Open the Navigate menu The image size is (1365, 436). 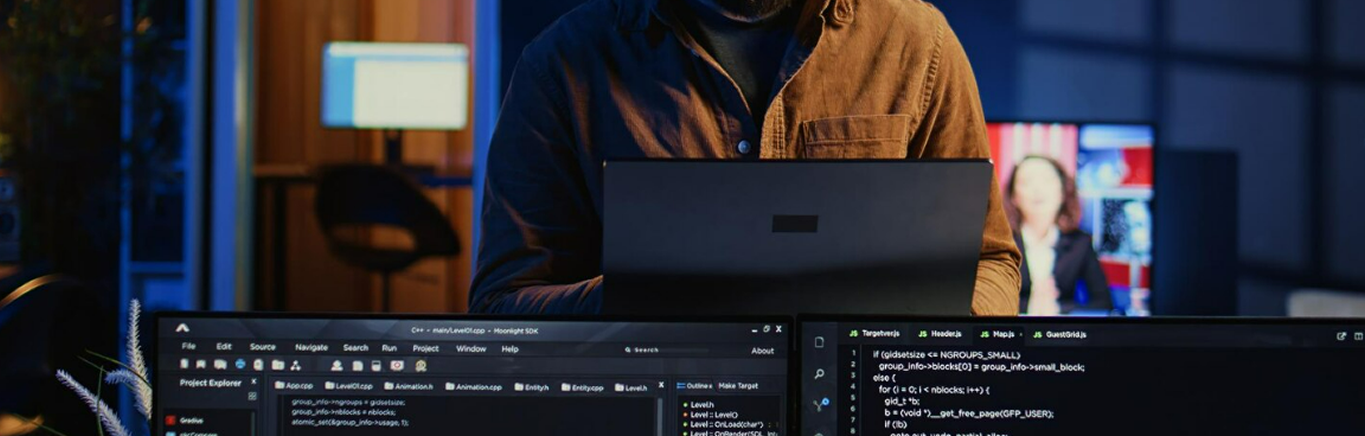coord(312,347)
